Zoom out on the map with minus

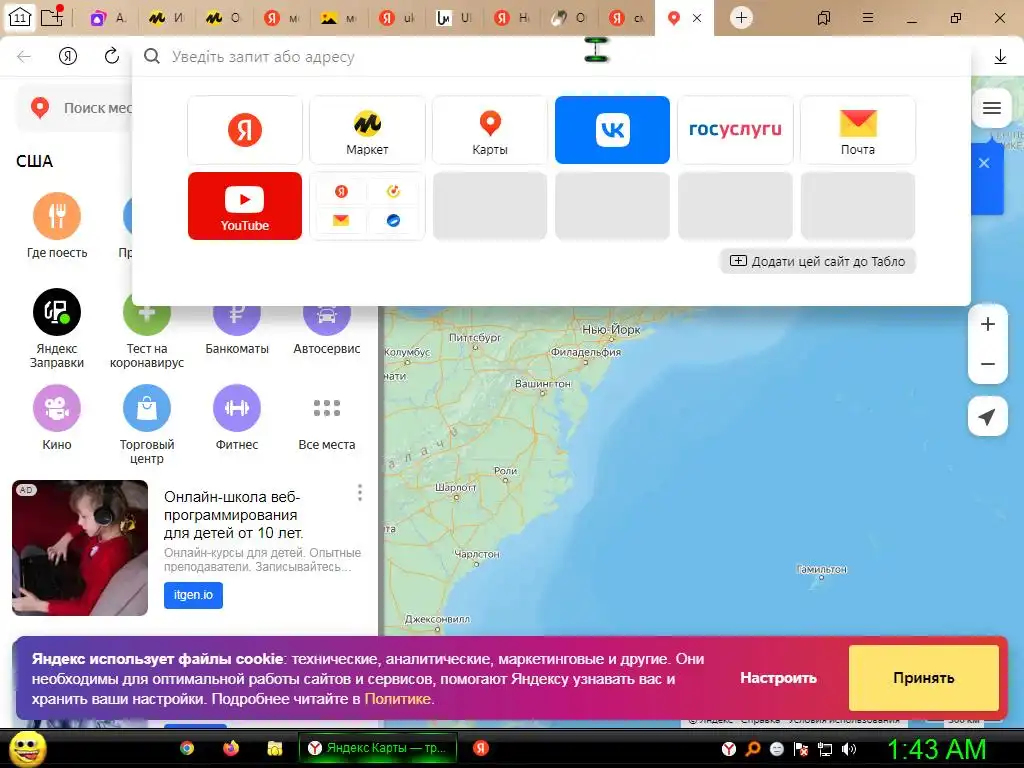(x=988, y=364)
